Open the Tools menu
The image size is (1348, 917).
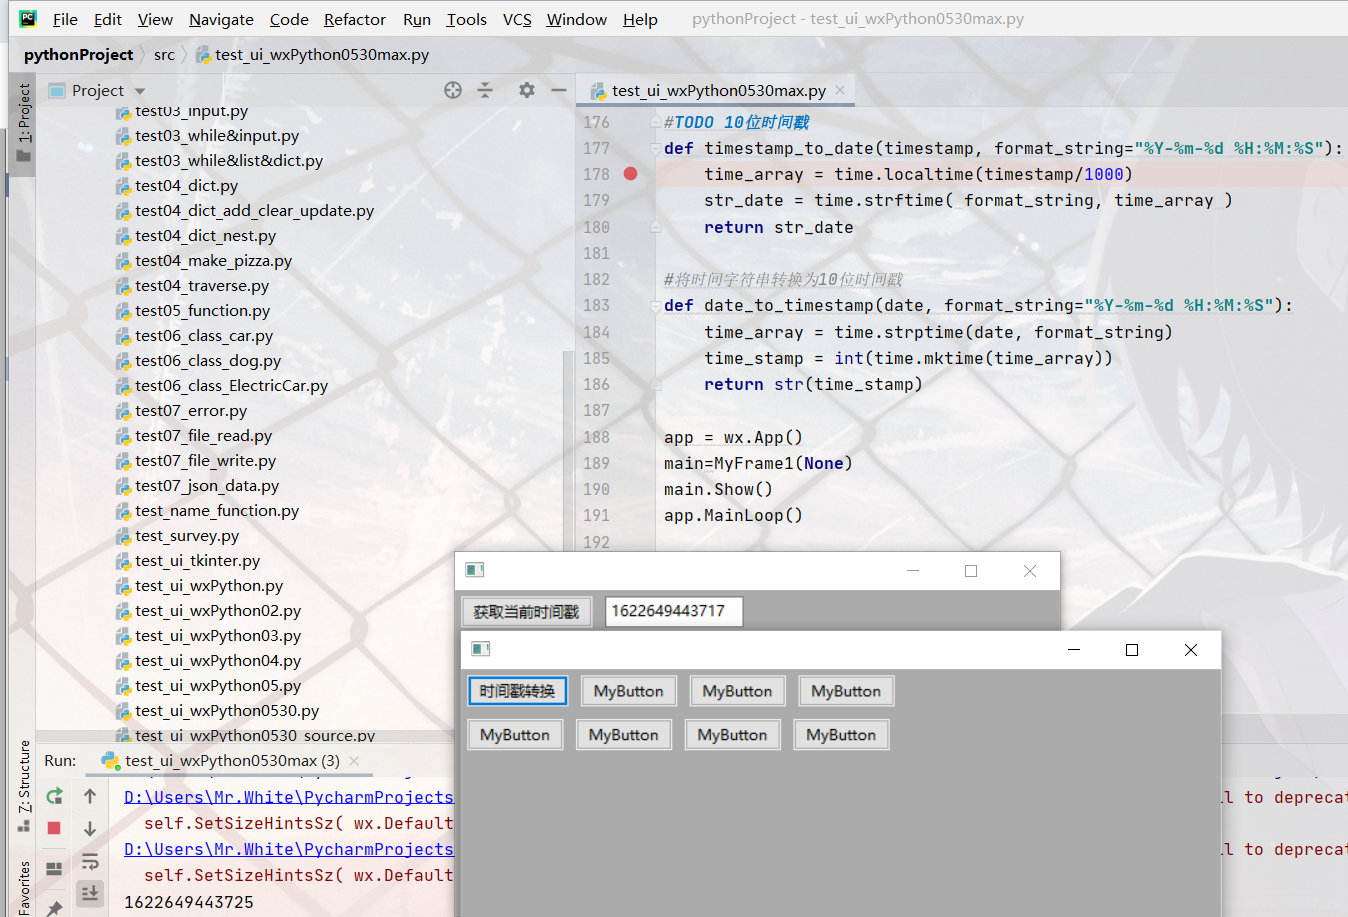point(467,19)
